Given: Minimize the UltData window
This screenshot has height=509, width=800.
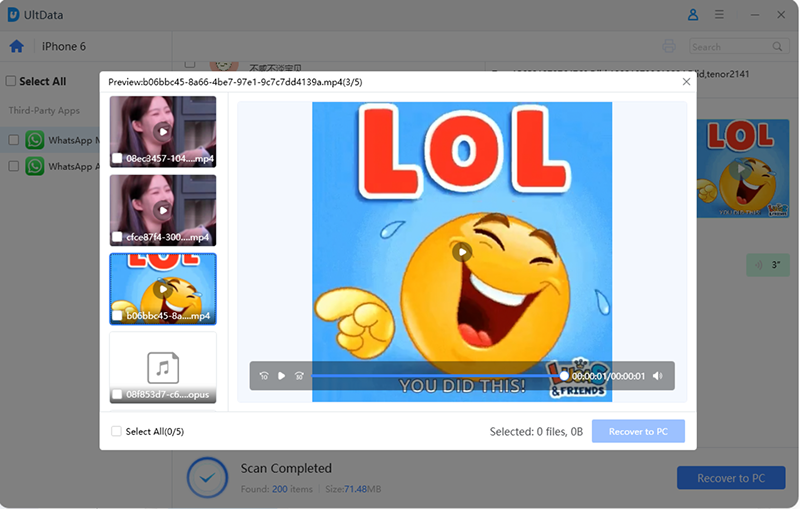Looking at the screenshot, I should click(755, 15).
